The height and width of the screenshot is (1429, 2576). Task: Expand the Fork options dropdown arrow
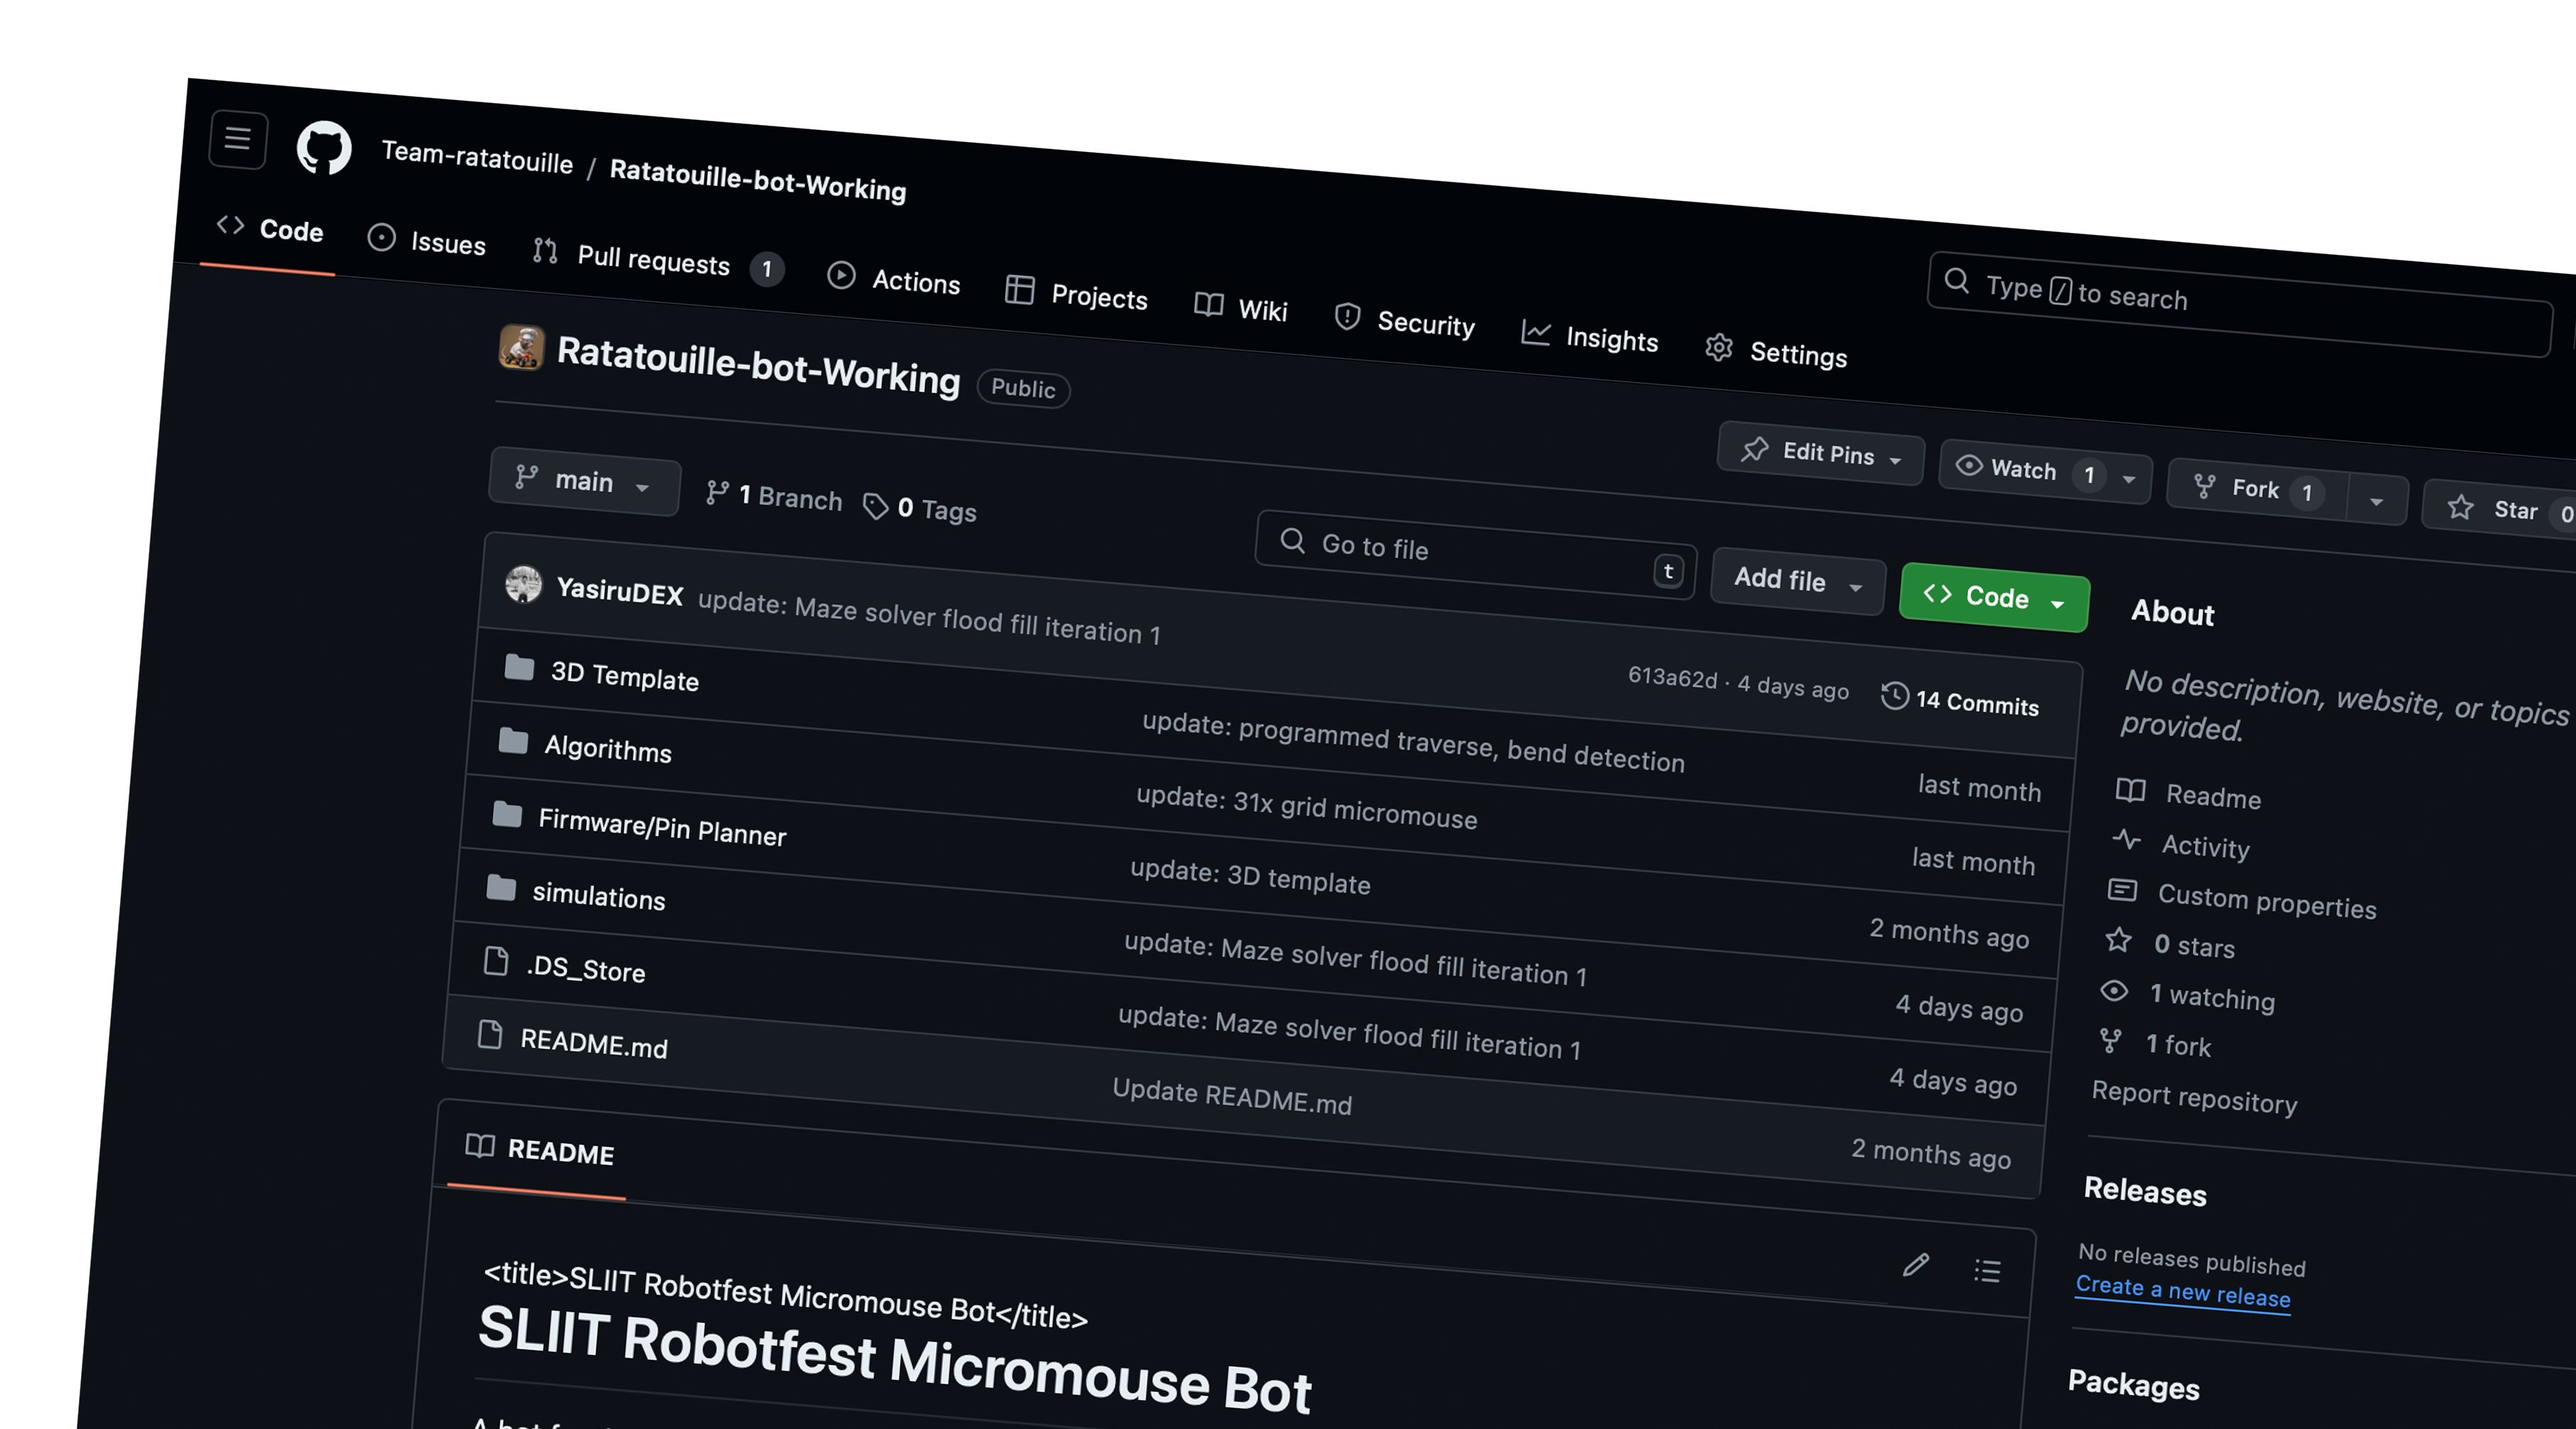(x=2377, y=502)
